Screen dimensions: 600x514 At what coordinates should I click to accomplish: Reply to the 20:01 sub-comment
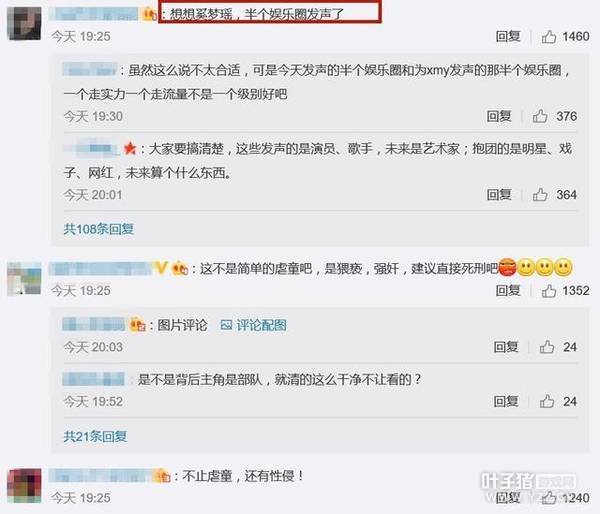(x=499, y=194)
